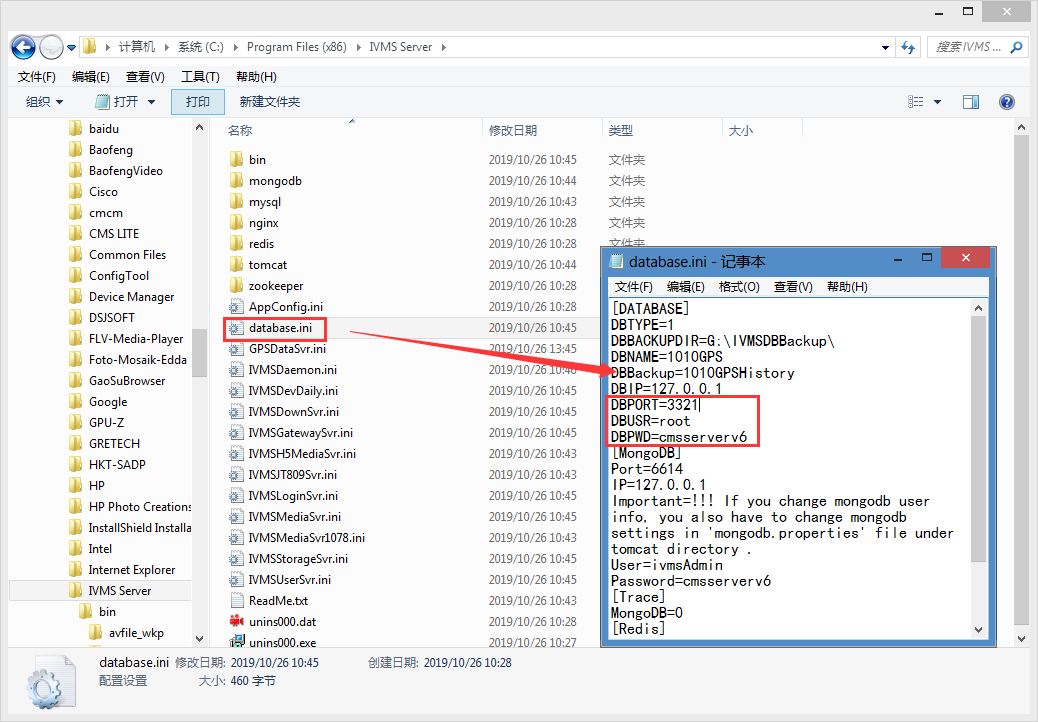Image resolution: width=1038 pixels, height=722 pixels.
Task: Click Notepad scrollbar up arrow
Action: (x=978, y=308)
